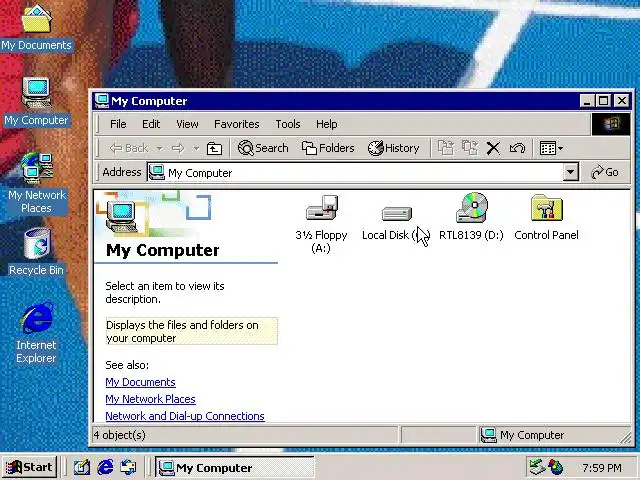Click the Start button
Image resolution: width=640 pixels, height=480 pixels.
coord(29,467)
